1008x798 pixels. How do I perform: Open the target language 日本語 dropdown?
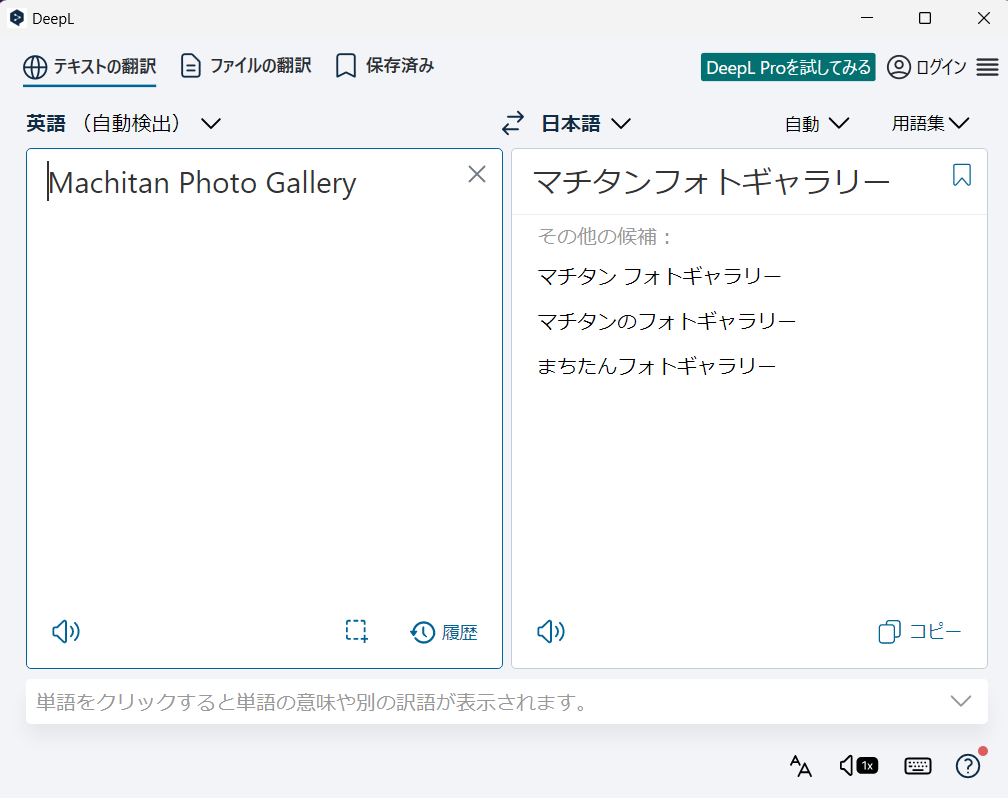click(x=586, y=123)
